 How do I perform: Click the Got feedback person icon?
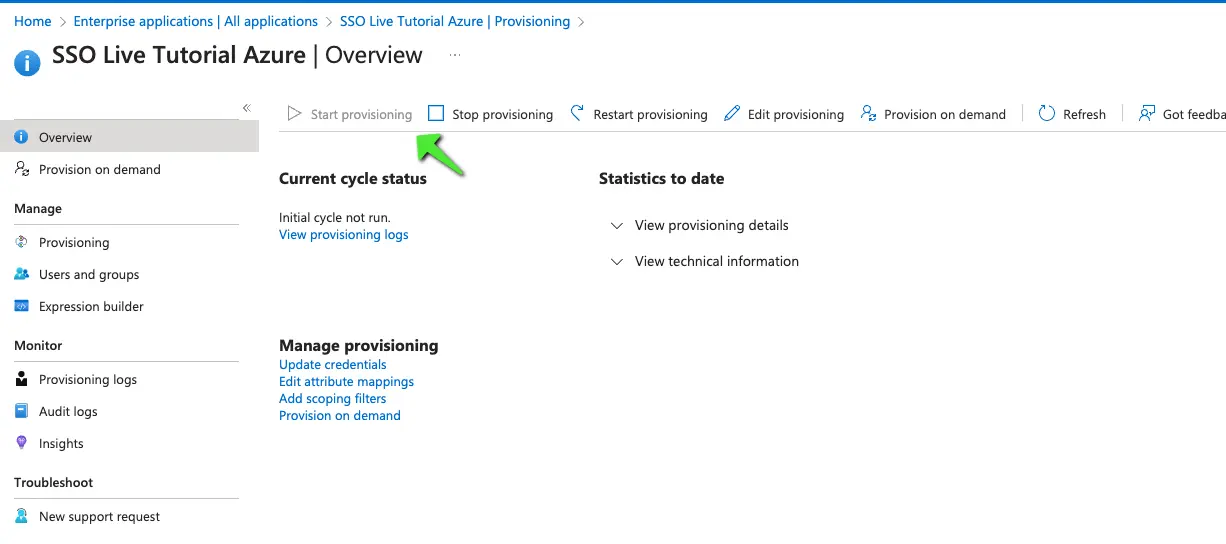(x=1147, y=114)
